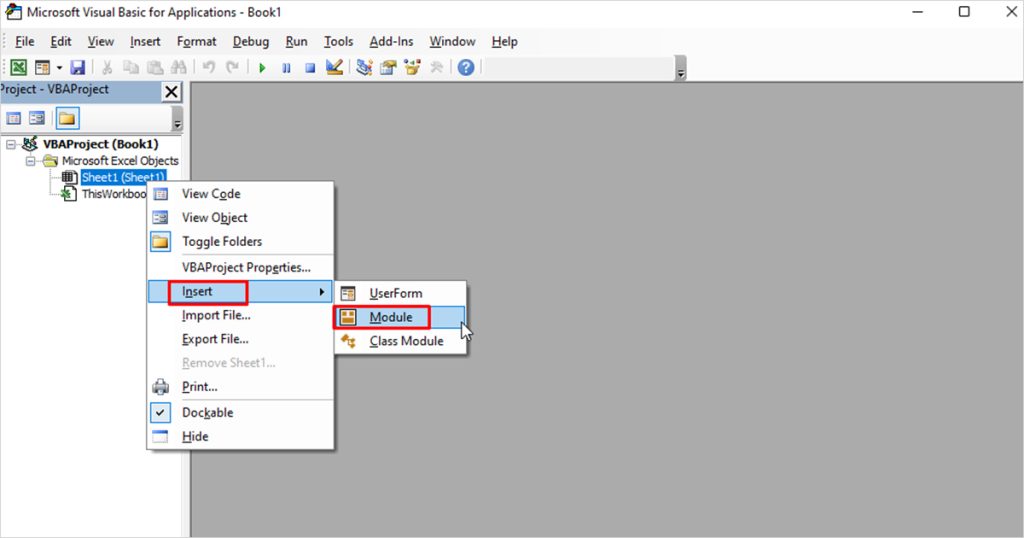Image resolution: width=1024 pixels, height=538 pixels.
Task: Click the Insert UserForm toolbar icon
Action: [42, 67]
